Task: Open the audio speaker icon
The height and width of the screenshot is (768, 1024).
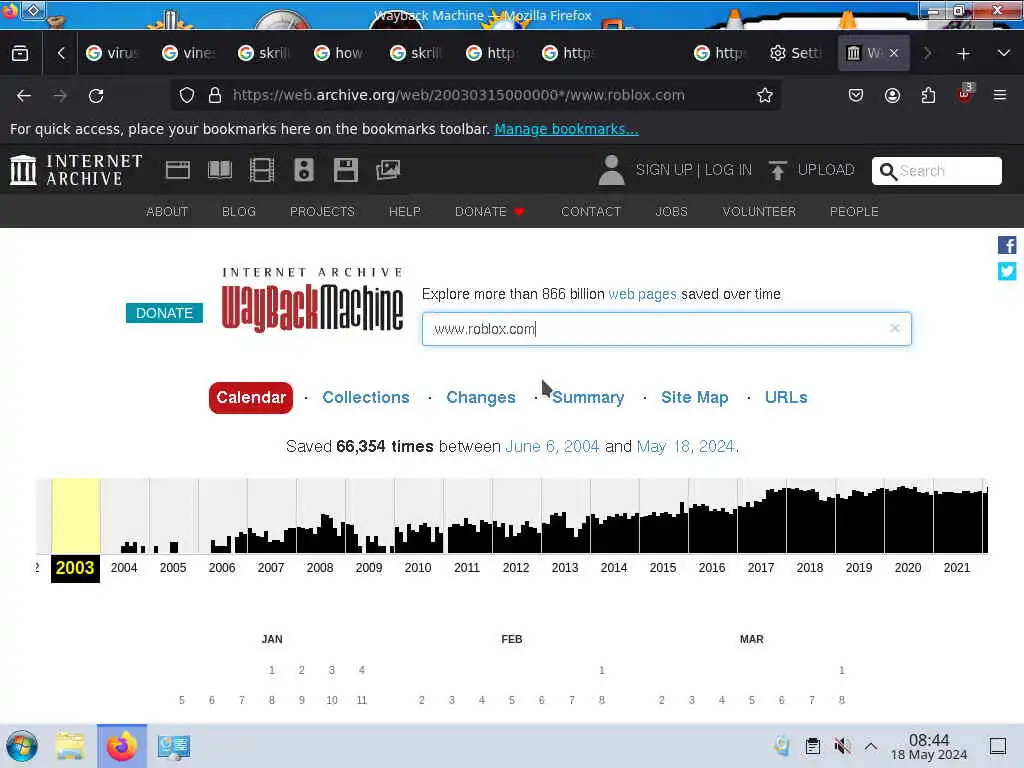Action: coord(304,170)
